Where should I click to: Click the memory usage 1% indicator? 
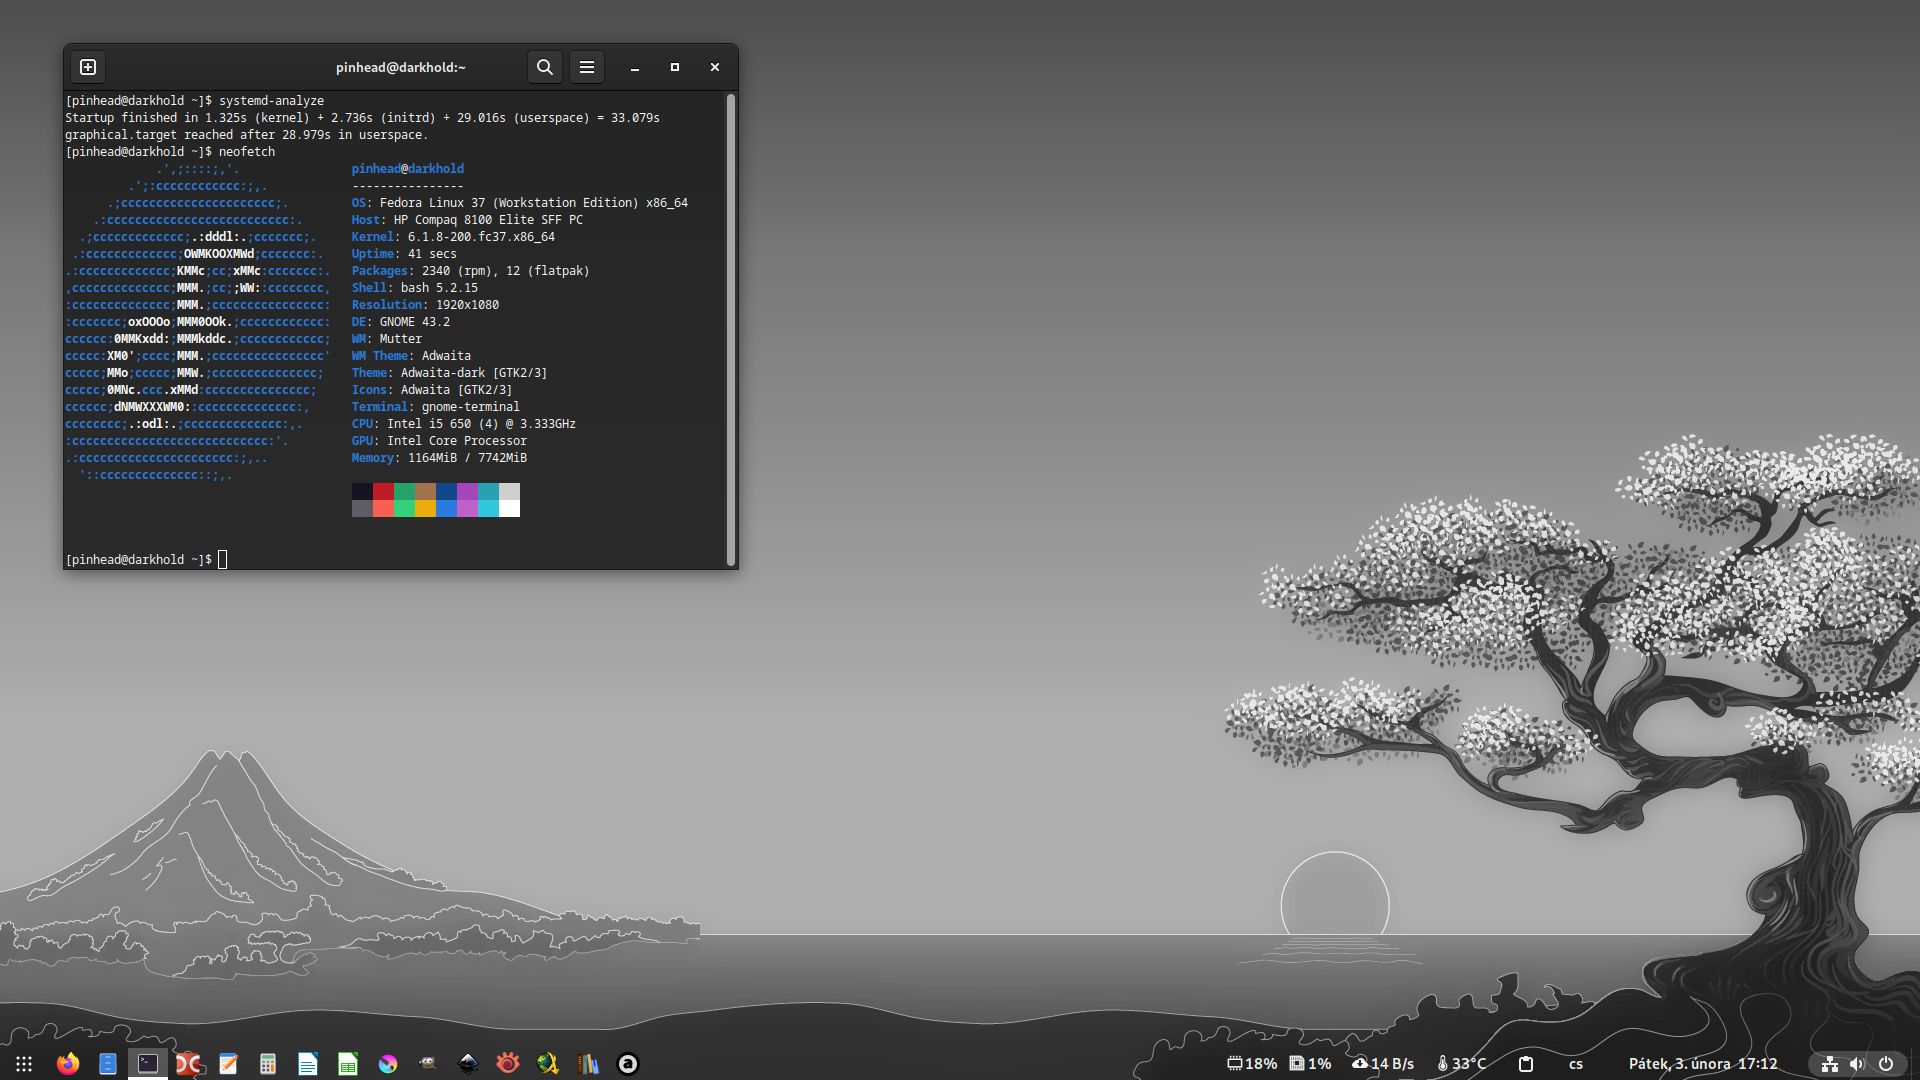click(x=1311, y=1064)
